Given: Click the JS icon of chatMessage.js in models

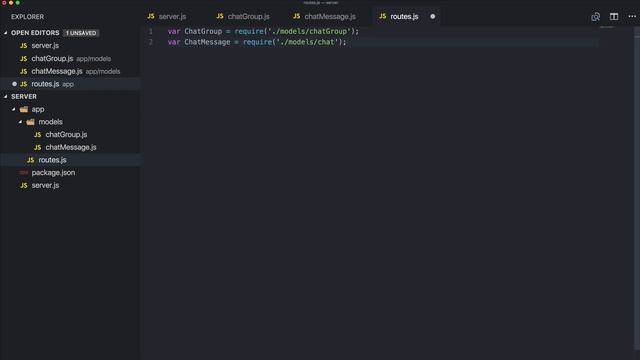Looking at the screenshot, I should [38, 147].
